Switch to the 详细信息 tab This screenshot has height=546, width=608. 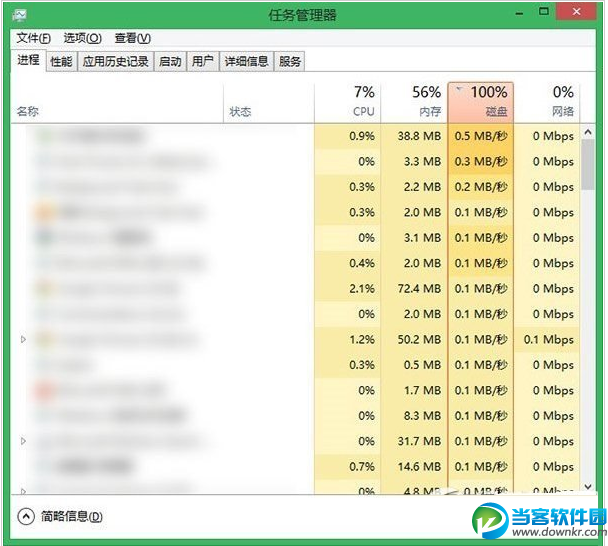point(246,61)
